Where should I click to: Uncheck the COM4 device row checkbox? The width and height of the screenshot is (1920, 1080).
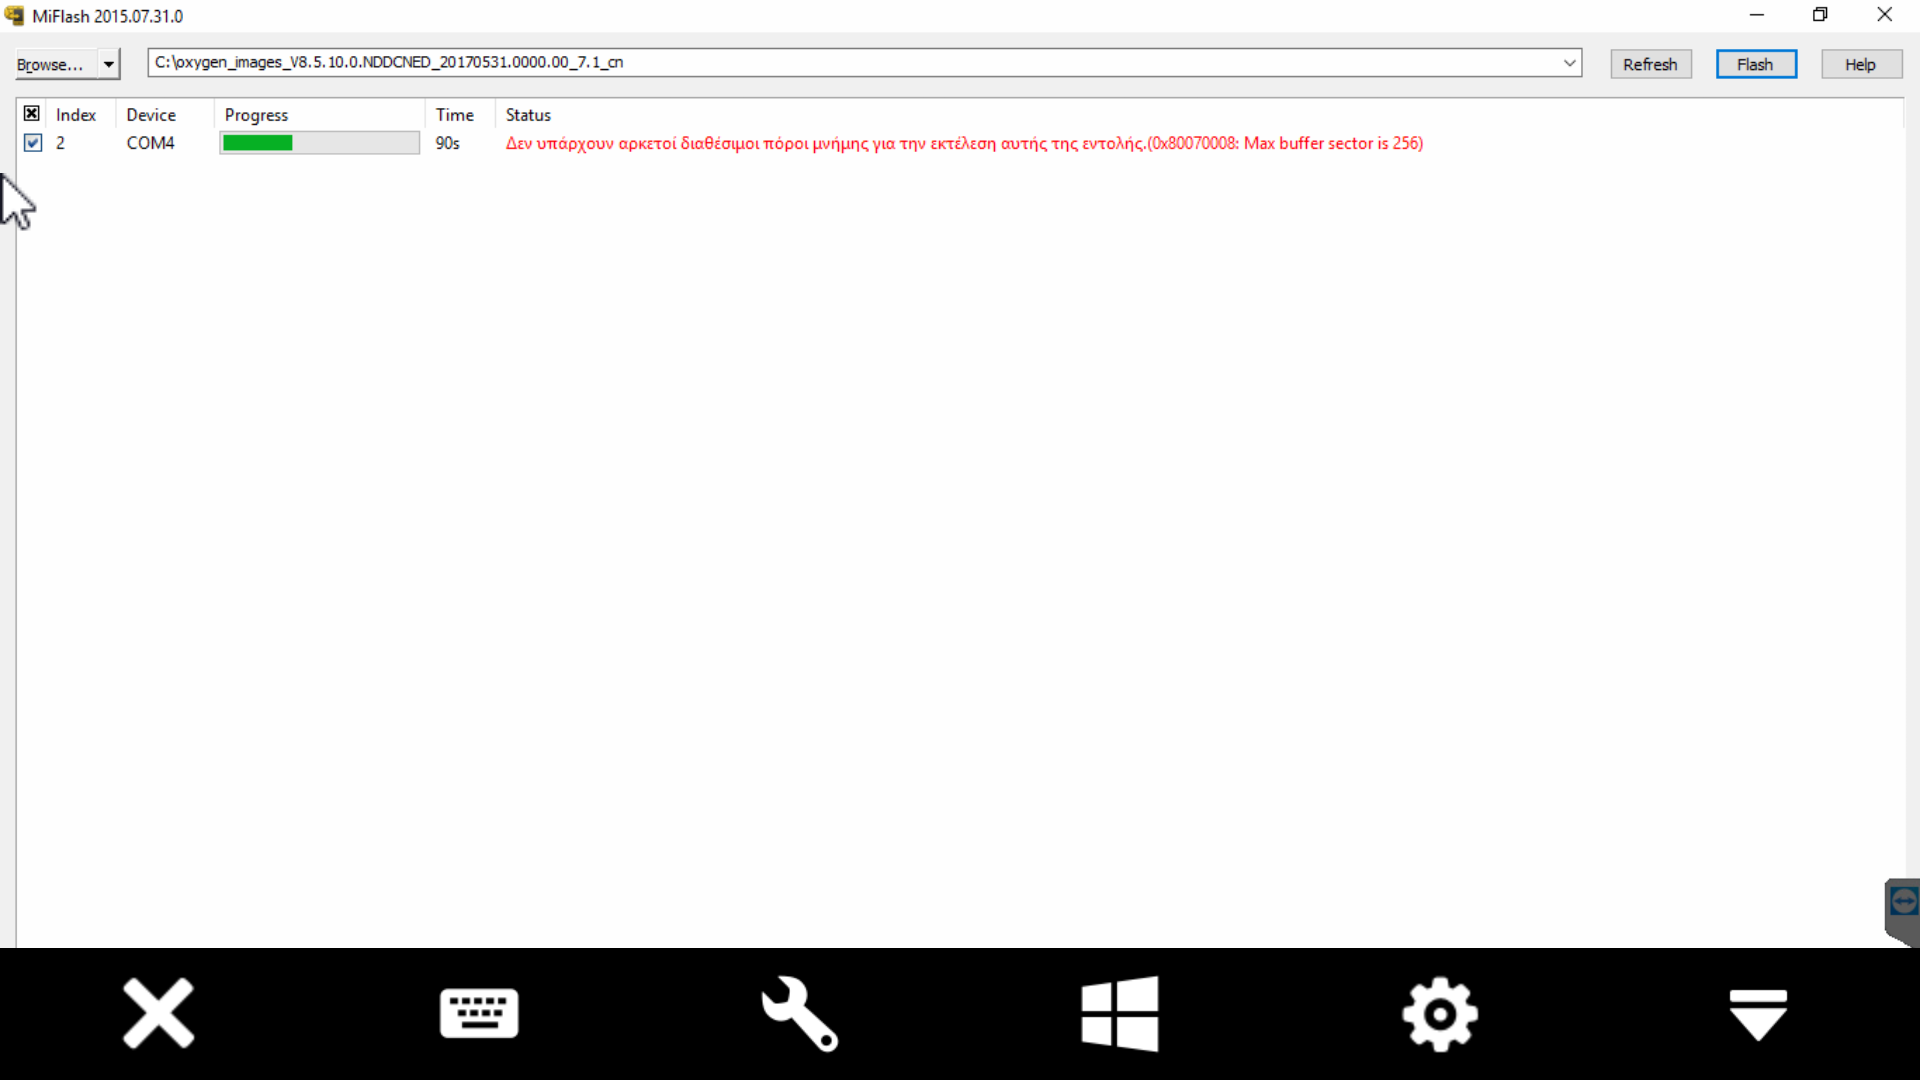[x=33, y=143]
